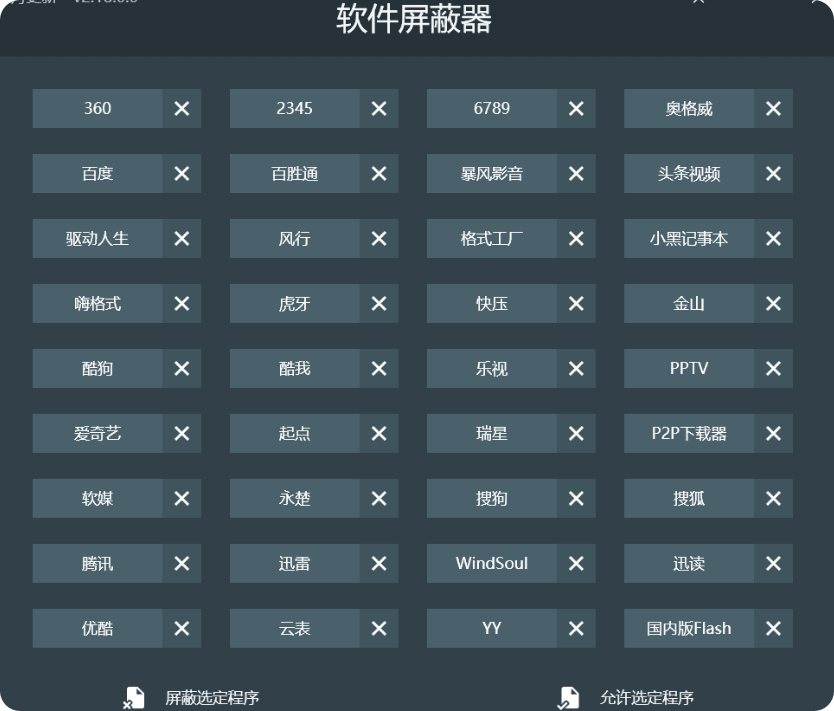Select the WindSoul software entry
Viewport: 834px width, 711px height.
[x=491, y=564]
